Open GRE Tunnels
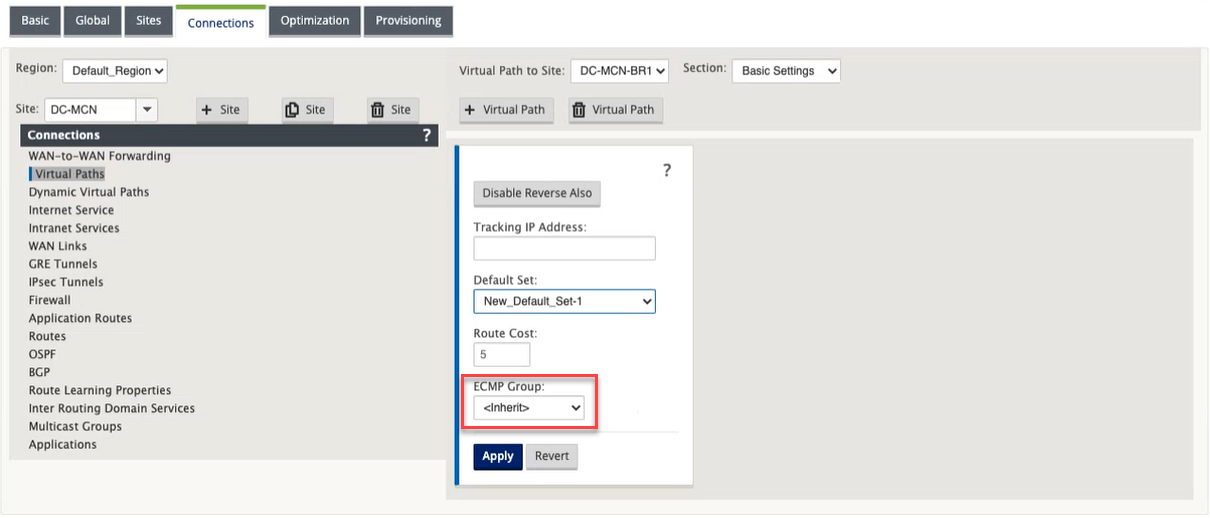This screenshot has height=518, width=1210. click(x=63, y=264)
